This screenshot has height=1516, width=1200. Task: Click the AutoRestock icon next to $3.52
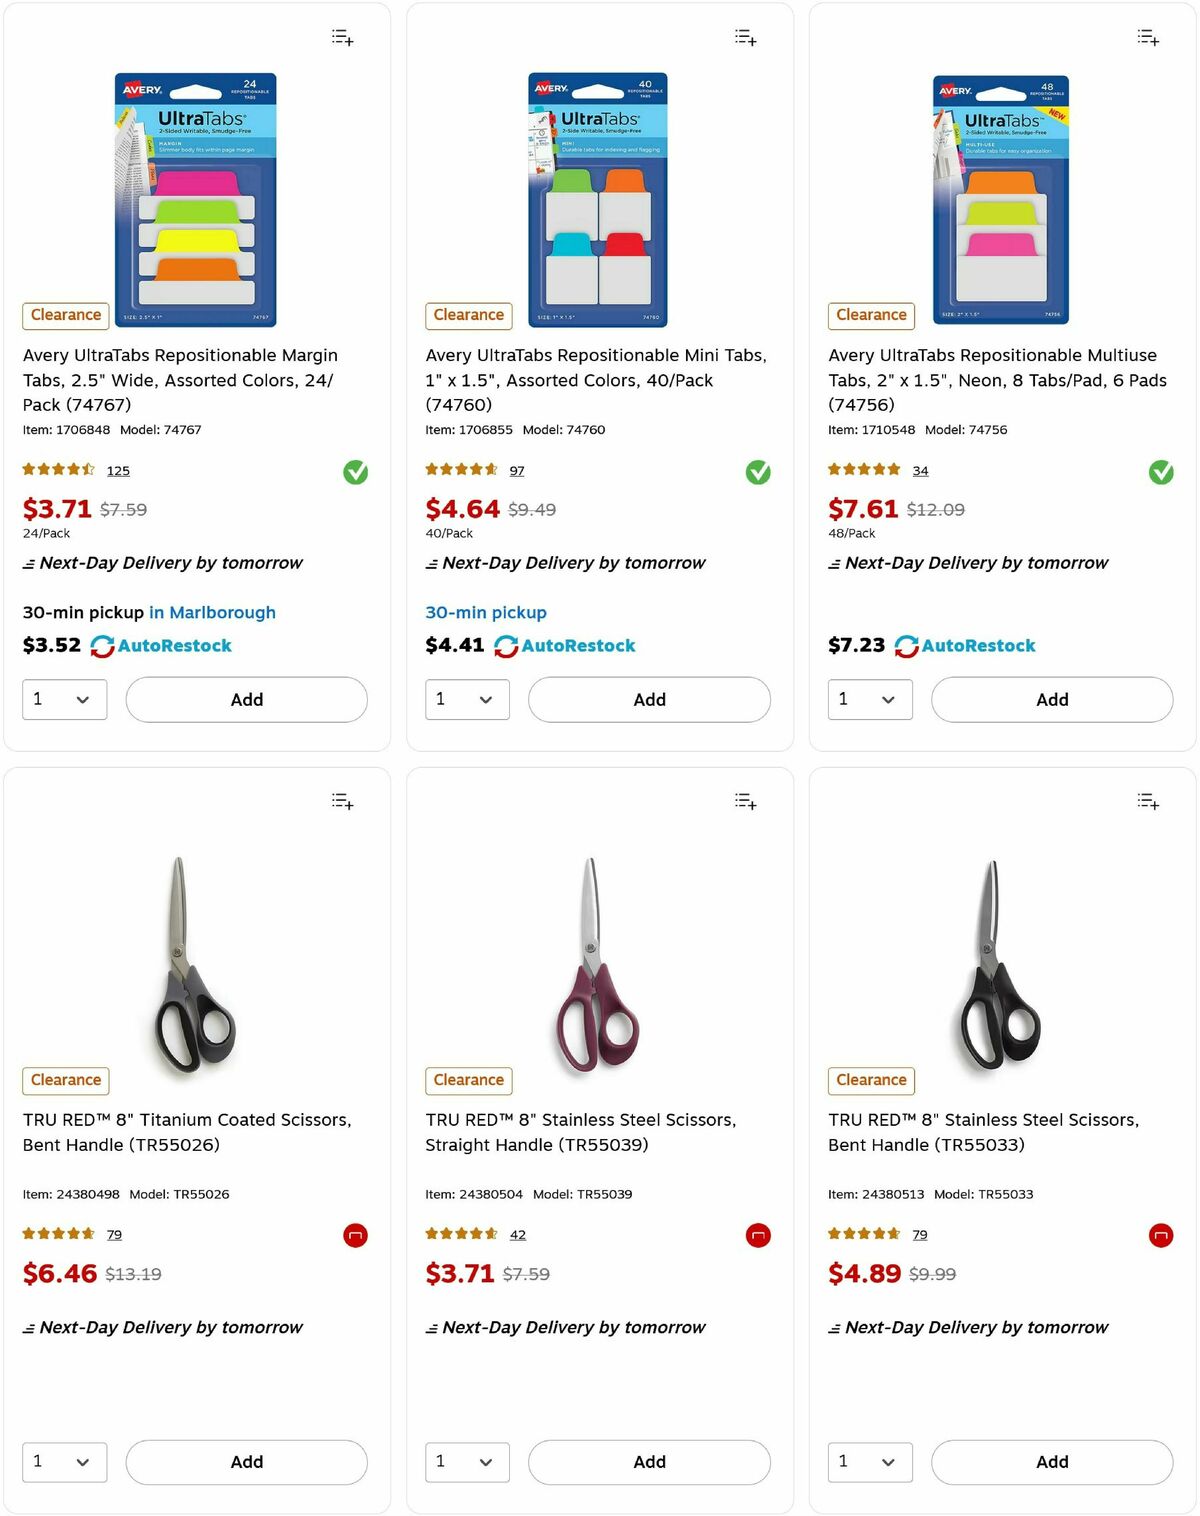101,646
